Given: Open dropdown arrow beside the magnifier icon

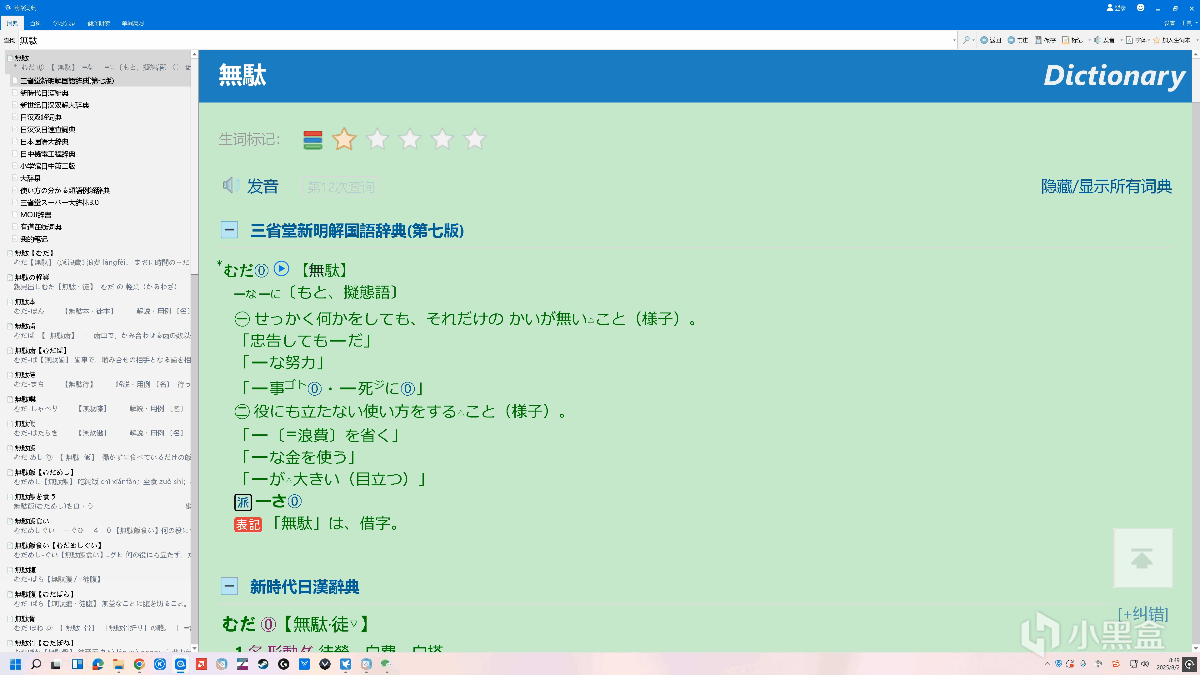Looking at the screenshot, I should click(x=974, y=40).
